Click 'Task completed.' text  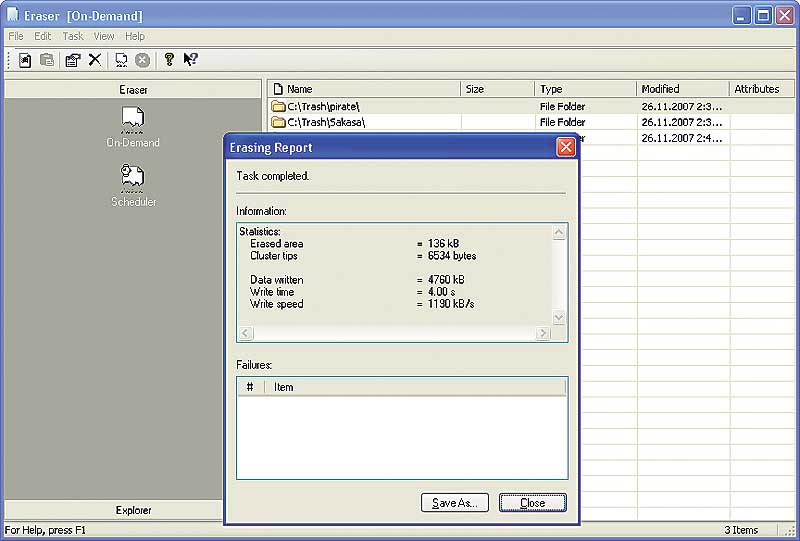pos(272,176)
